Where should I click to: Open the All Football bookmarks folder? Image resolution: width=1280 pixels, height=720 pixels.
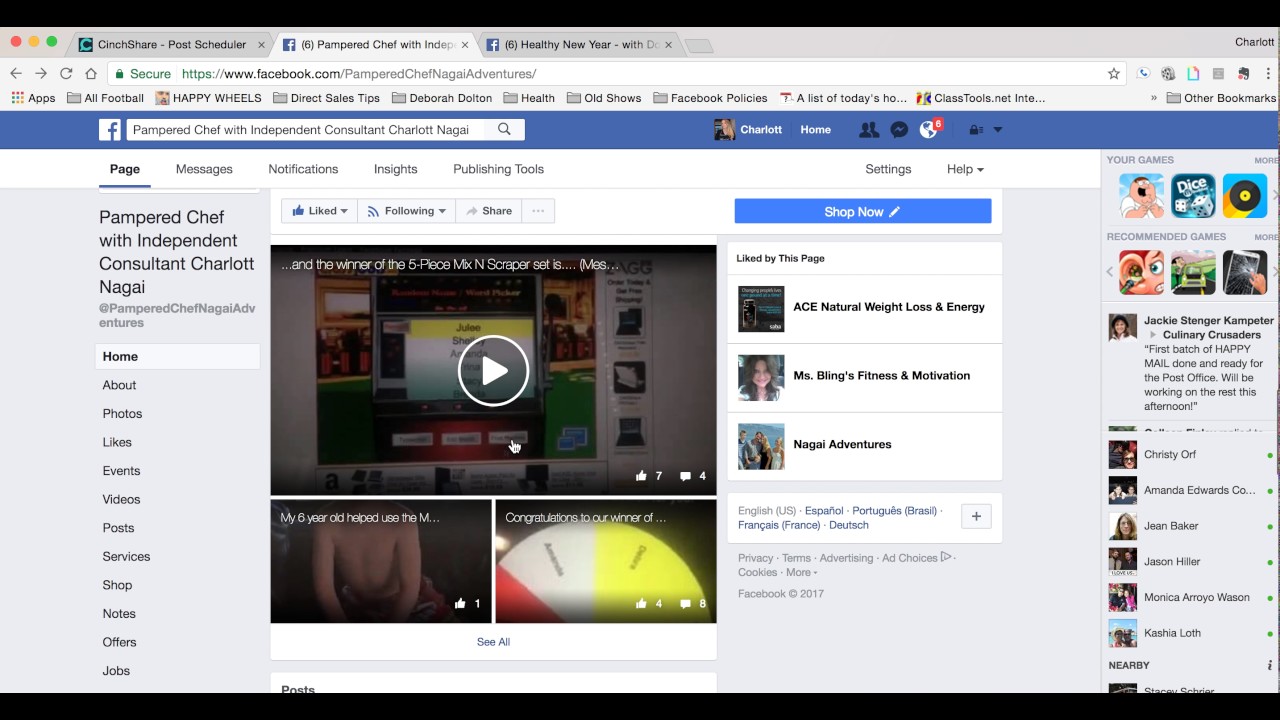pos(105,98)
